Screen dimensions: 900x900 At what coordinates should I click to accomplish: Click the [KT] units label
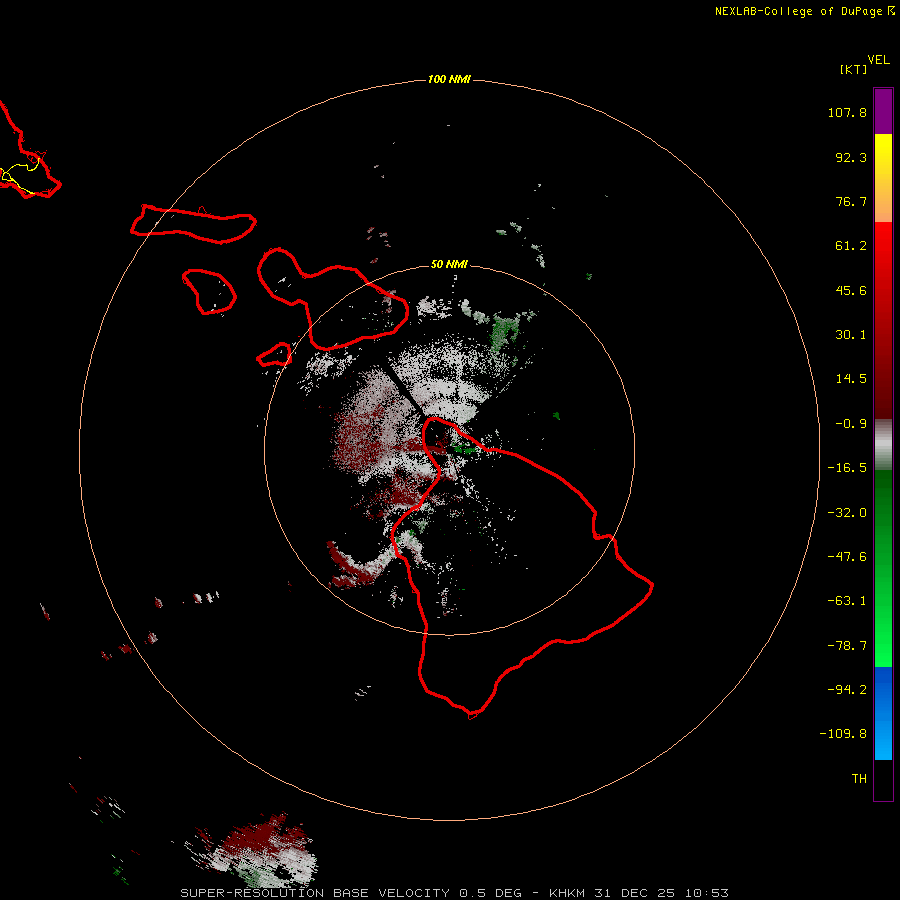click(x=854, y=69)
